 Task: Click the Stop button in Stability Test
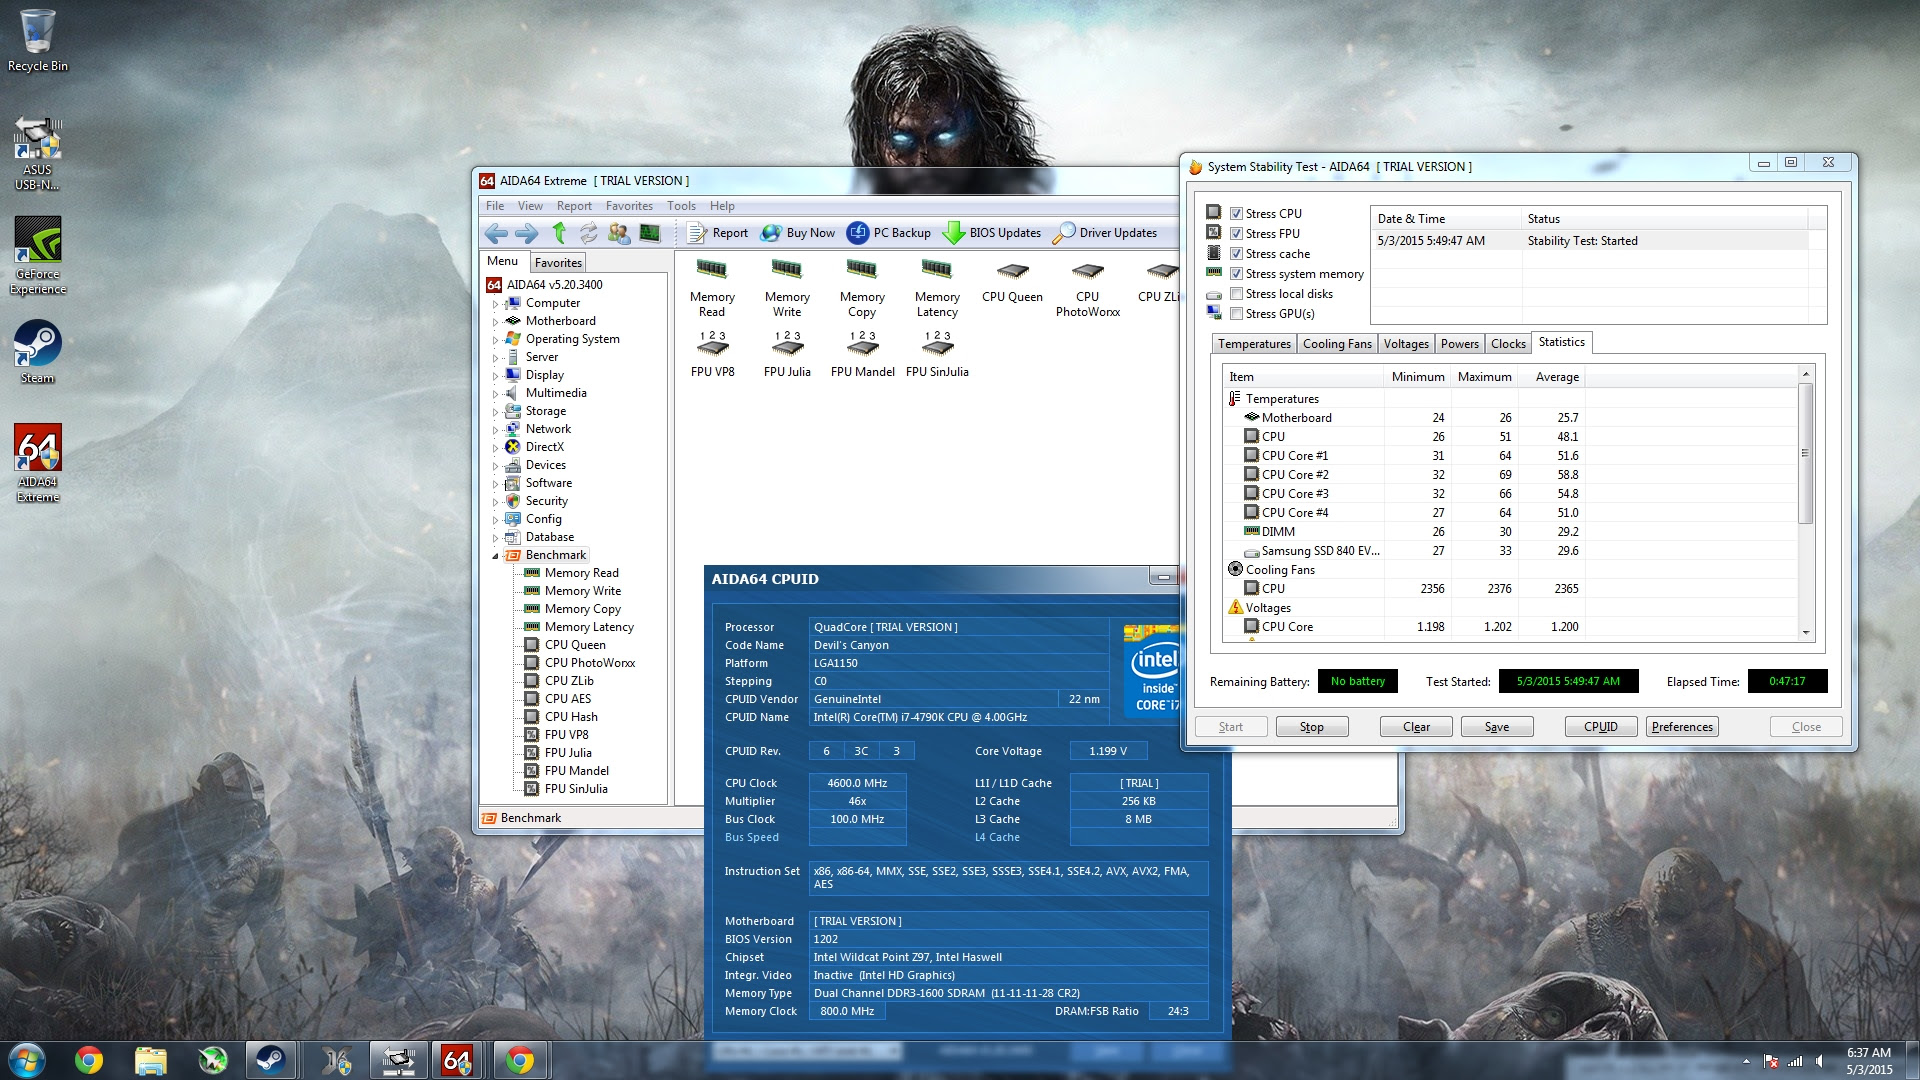[x=1312, y=727]
